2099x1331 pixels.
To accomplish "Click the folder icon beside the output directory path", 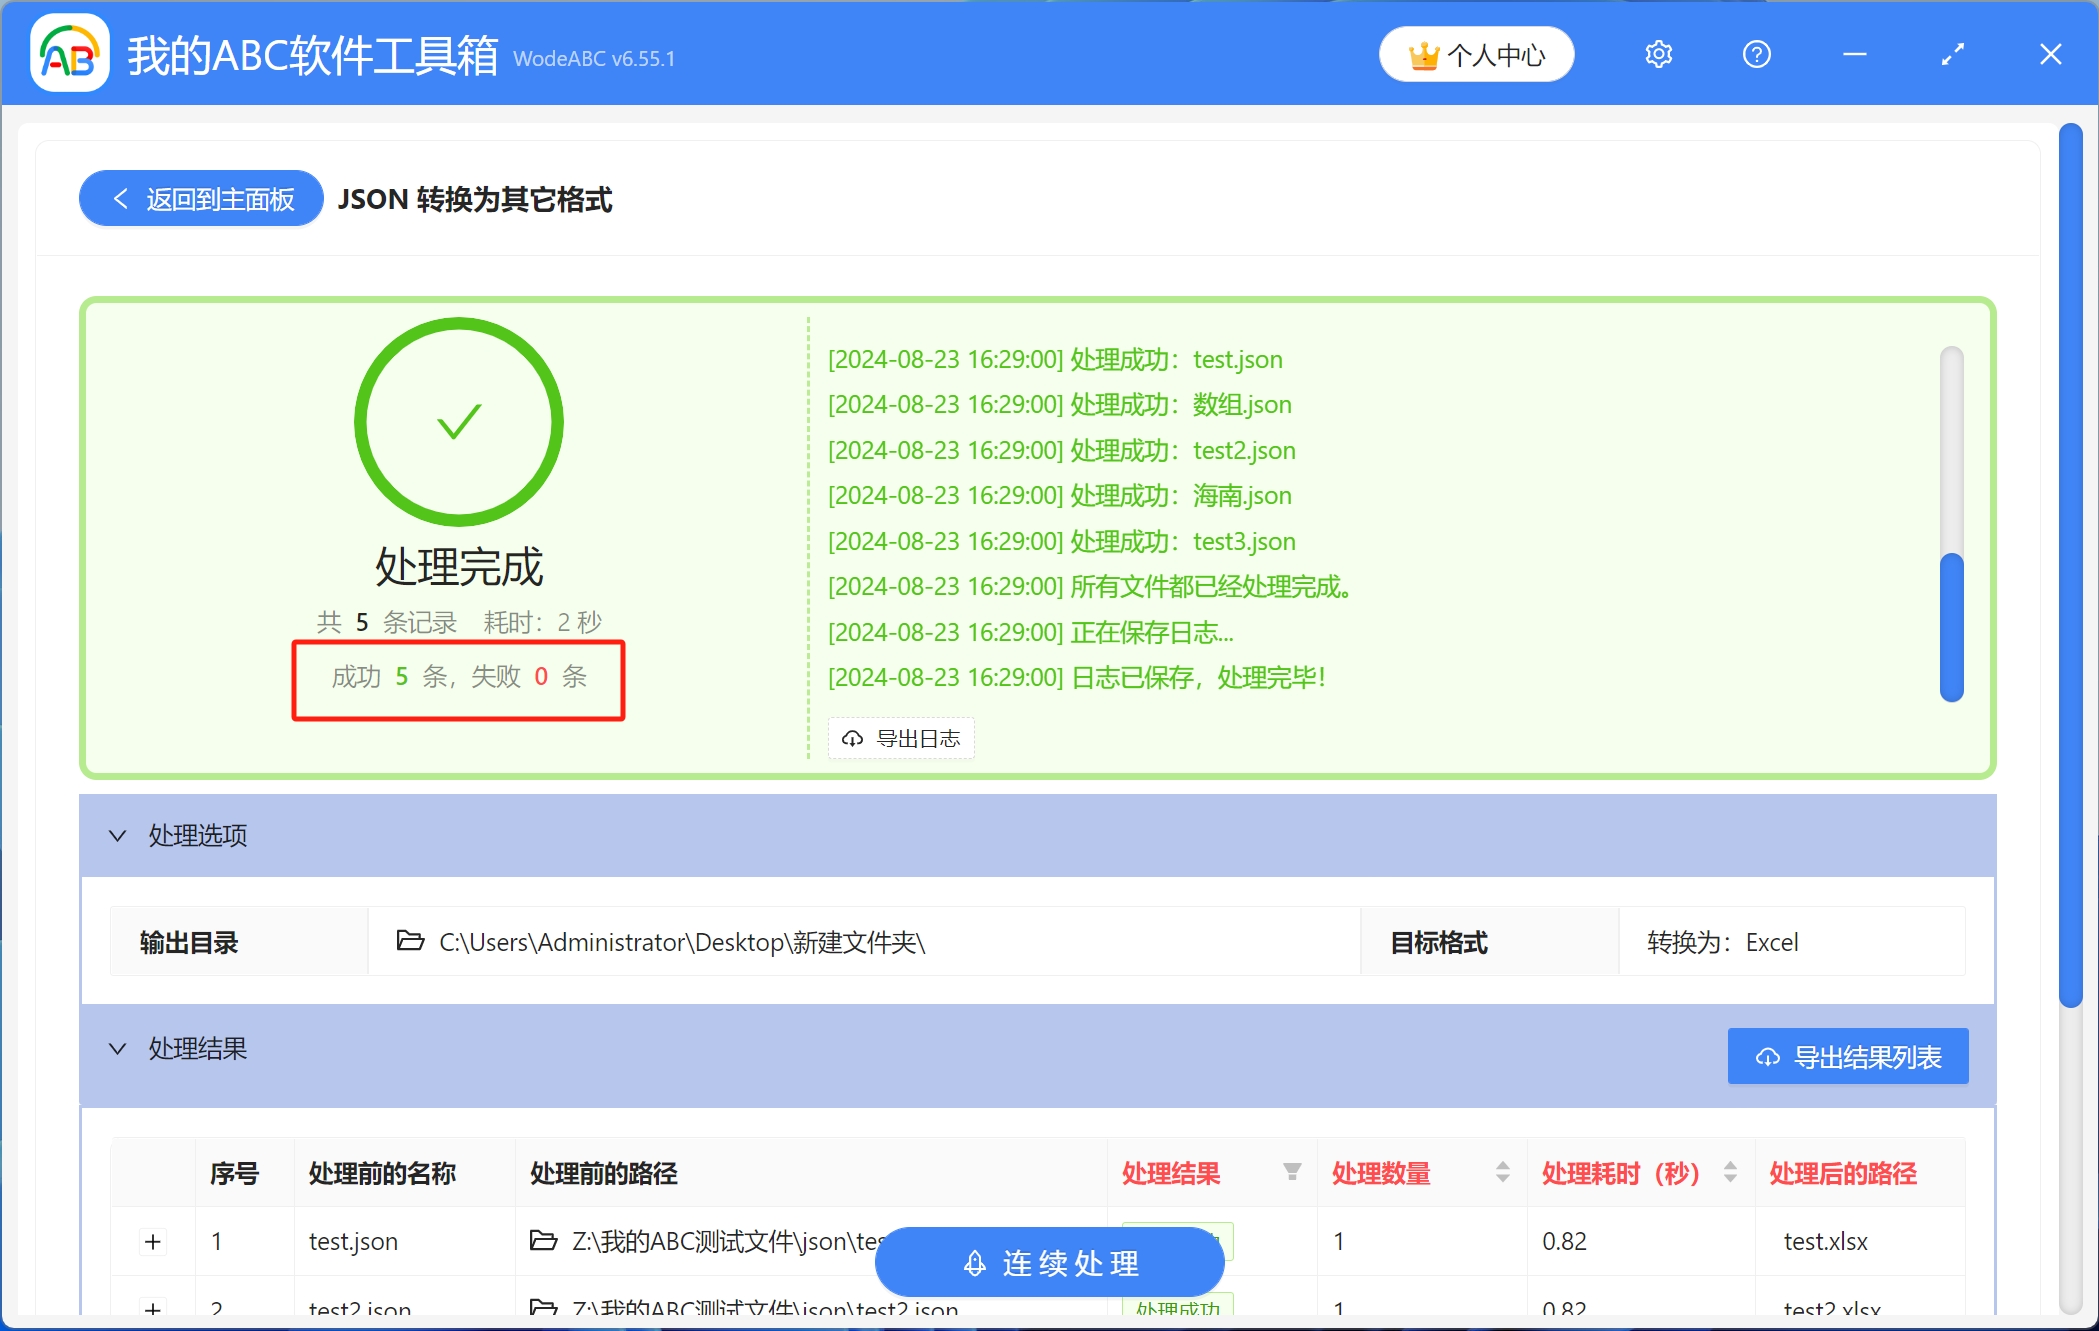I will pos(410,941).
